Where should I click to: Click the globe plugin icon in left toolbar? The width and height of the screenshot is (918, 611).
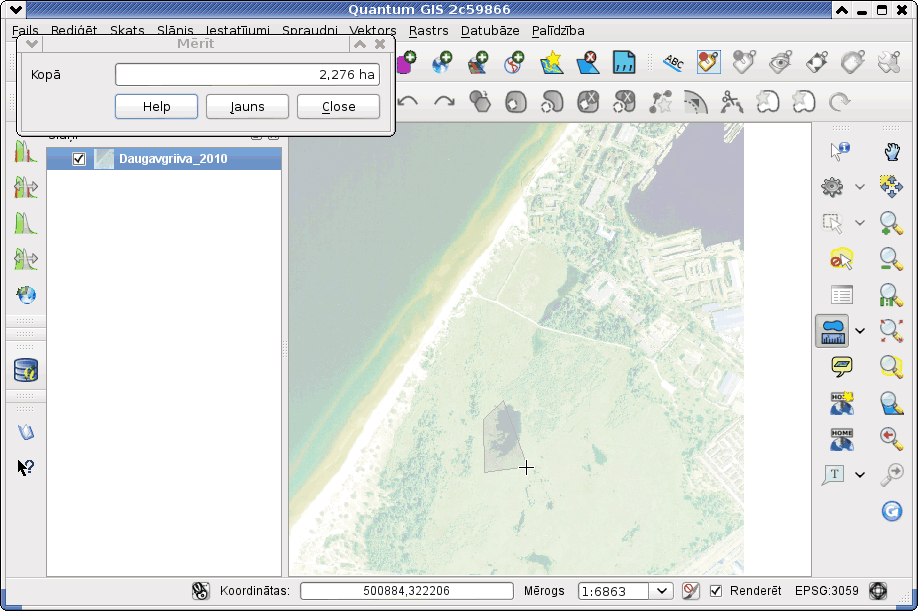26,294
